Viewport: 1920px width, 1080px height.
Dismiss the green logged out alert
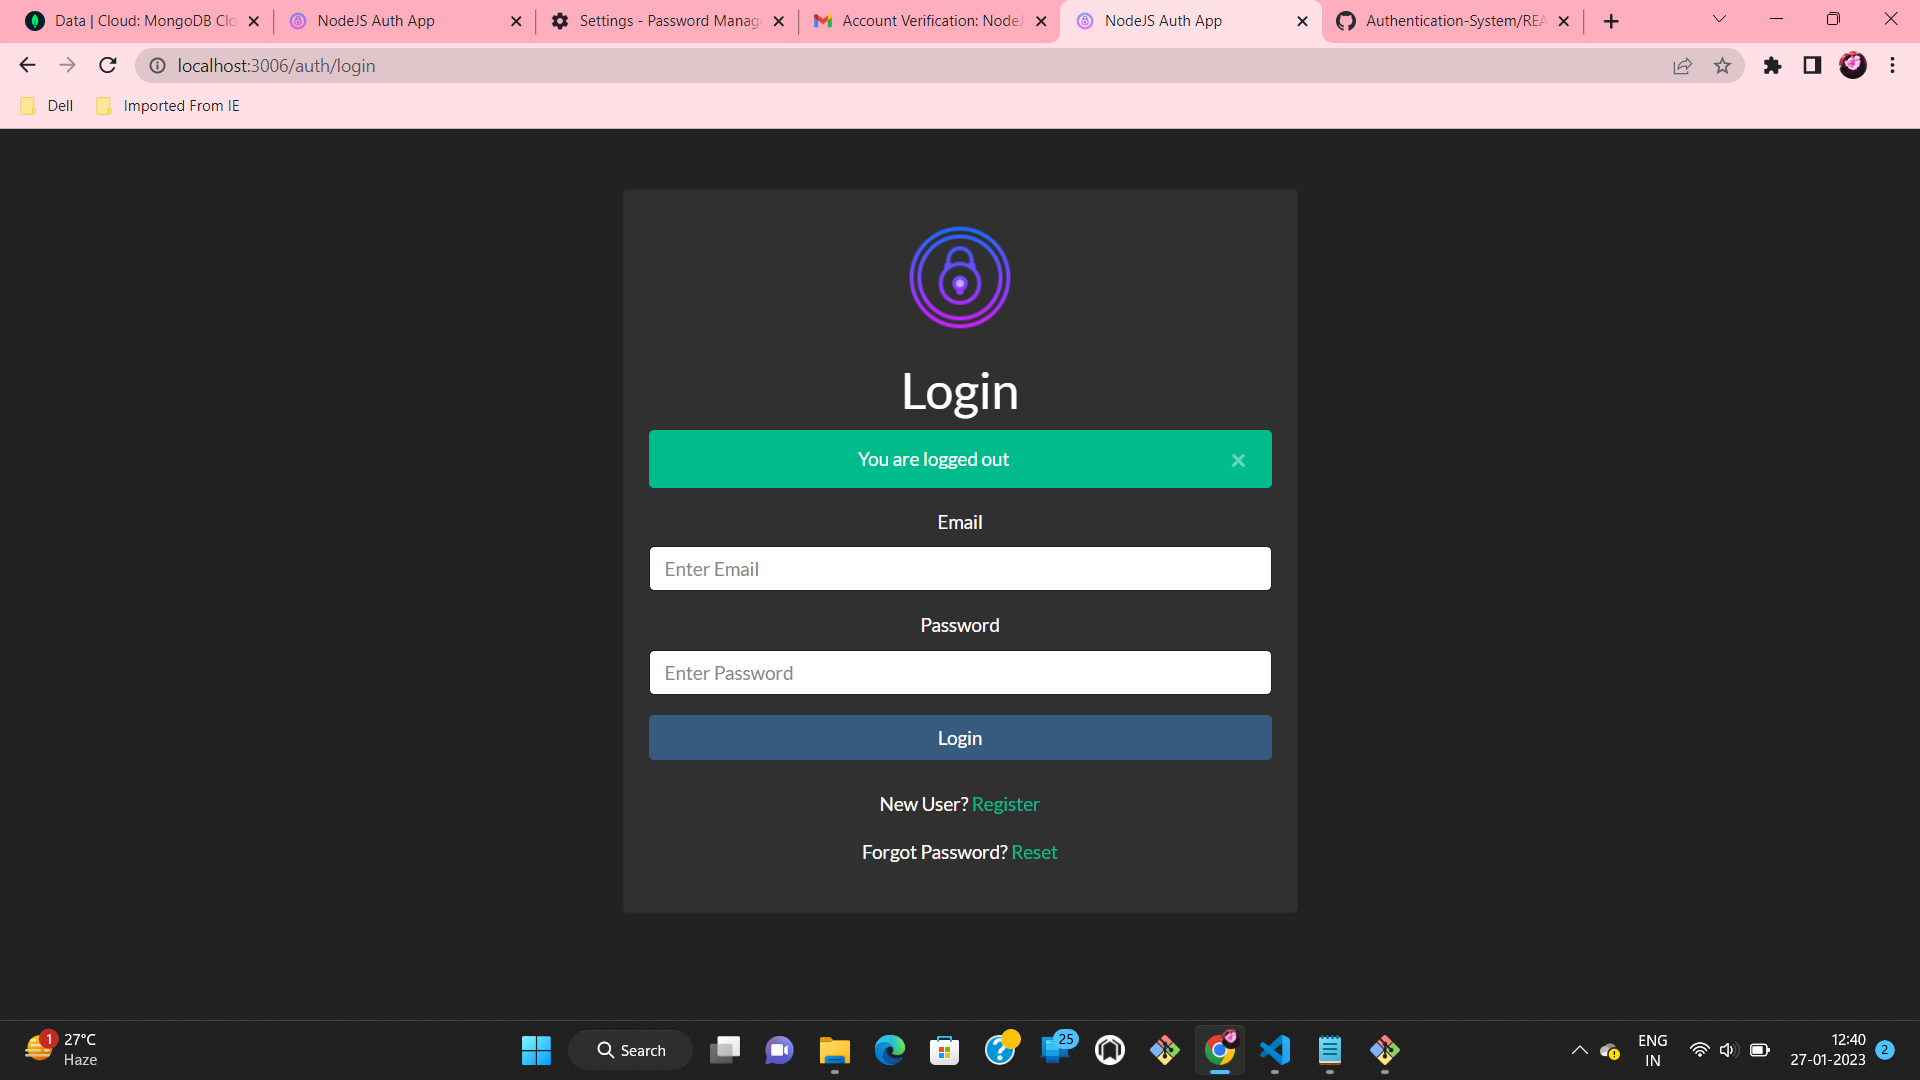point(1239,459)
